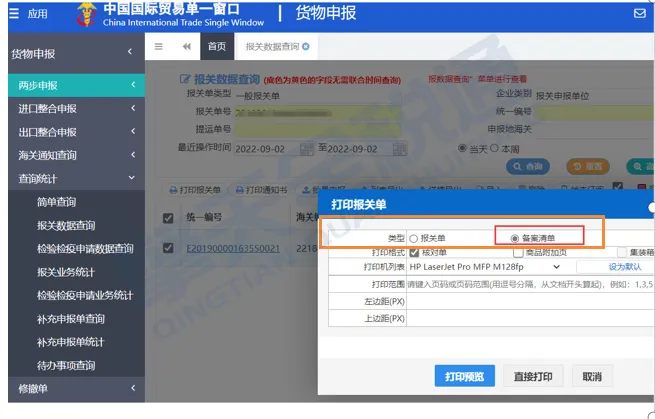Image resolution: width=655 pixels, height=419 pixels.
Task: Select the 报关单 type radio button
Action: click(x=414, y=239)
